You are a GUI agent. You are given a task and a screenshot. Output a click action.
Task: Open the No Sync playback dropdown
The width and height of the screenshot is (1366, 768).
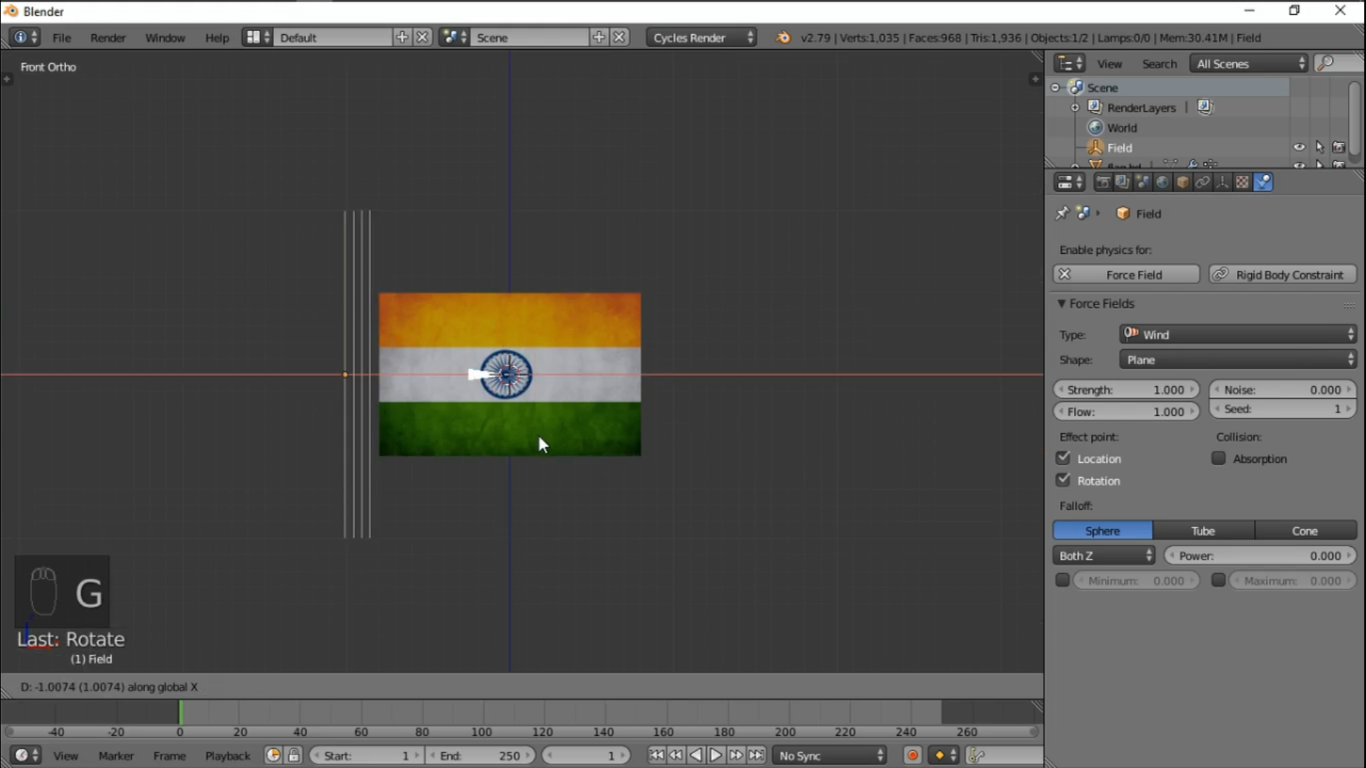point(830,755)
